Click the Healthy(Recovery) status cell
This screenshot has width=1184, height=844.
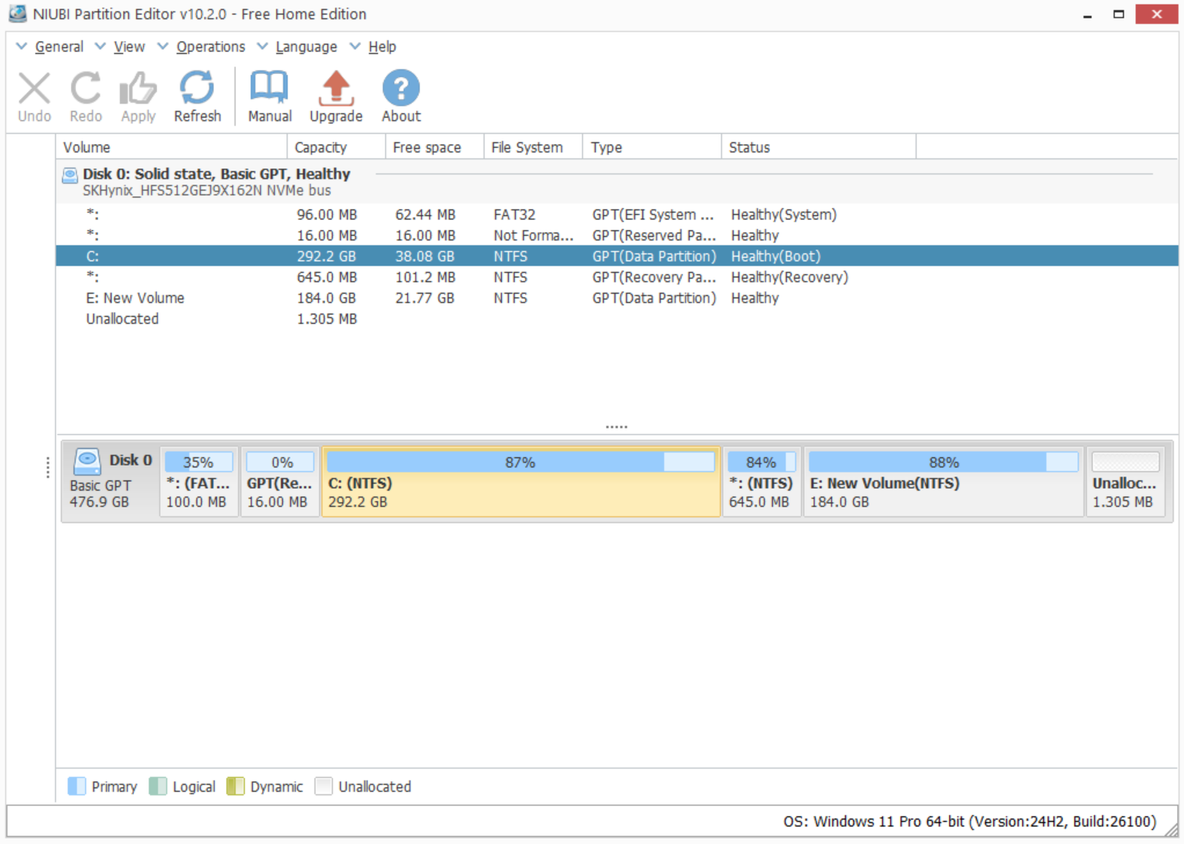789,277
